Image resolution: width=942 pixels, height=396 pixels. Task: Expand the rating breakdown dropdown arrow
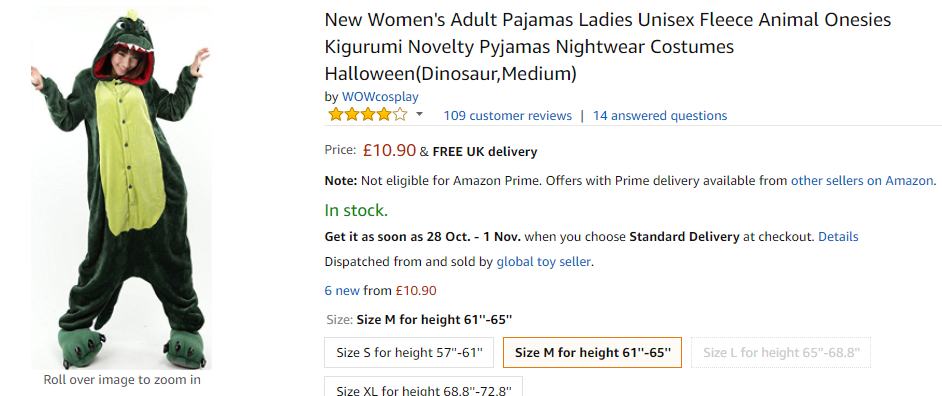pyautogui.click(x=419, y=114)
